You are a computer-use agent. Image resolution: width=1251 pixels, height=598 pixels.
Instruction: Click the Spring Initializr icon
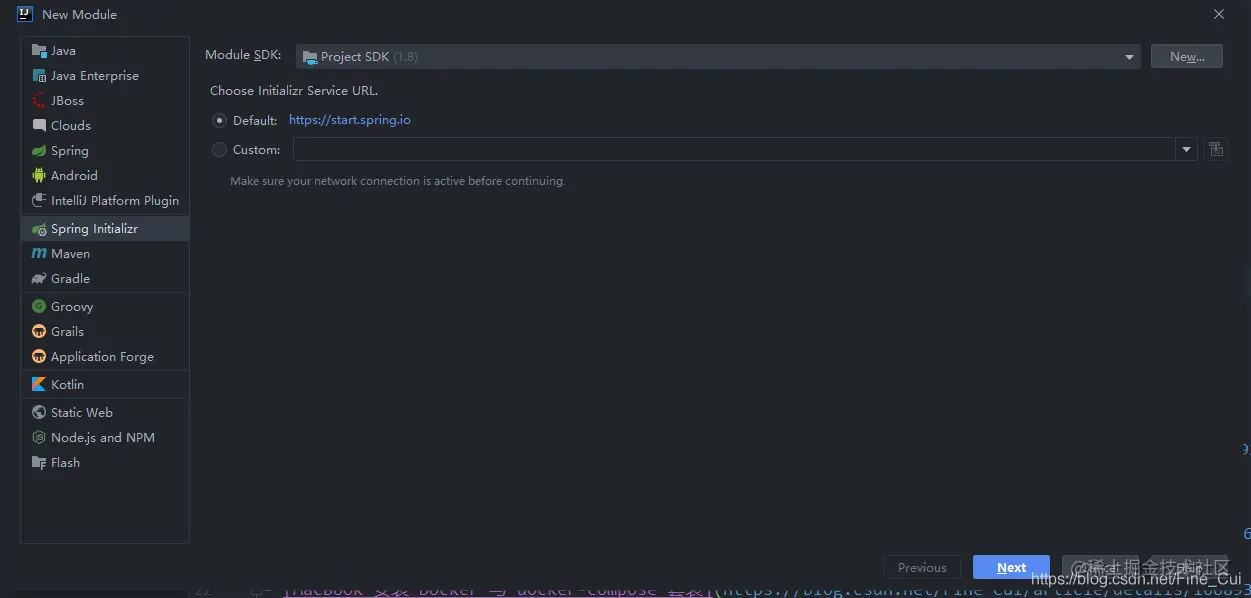(x=39, y=229)
